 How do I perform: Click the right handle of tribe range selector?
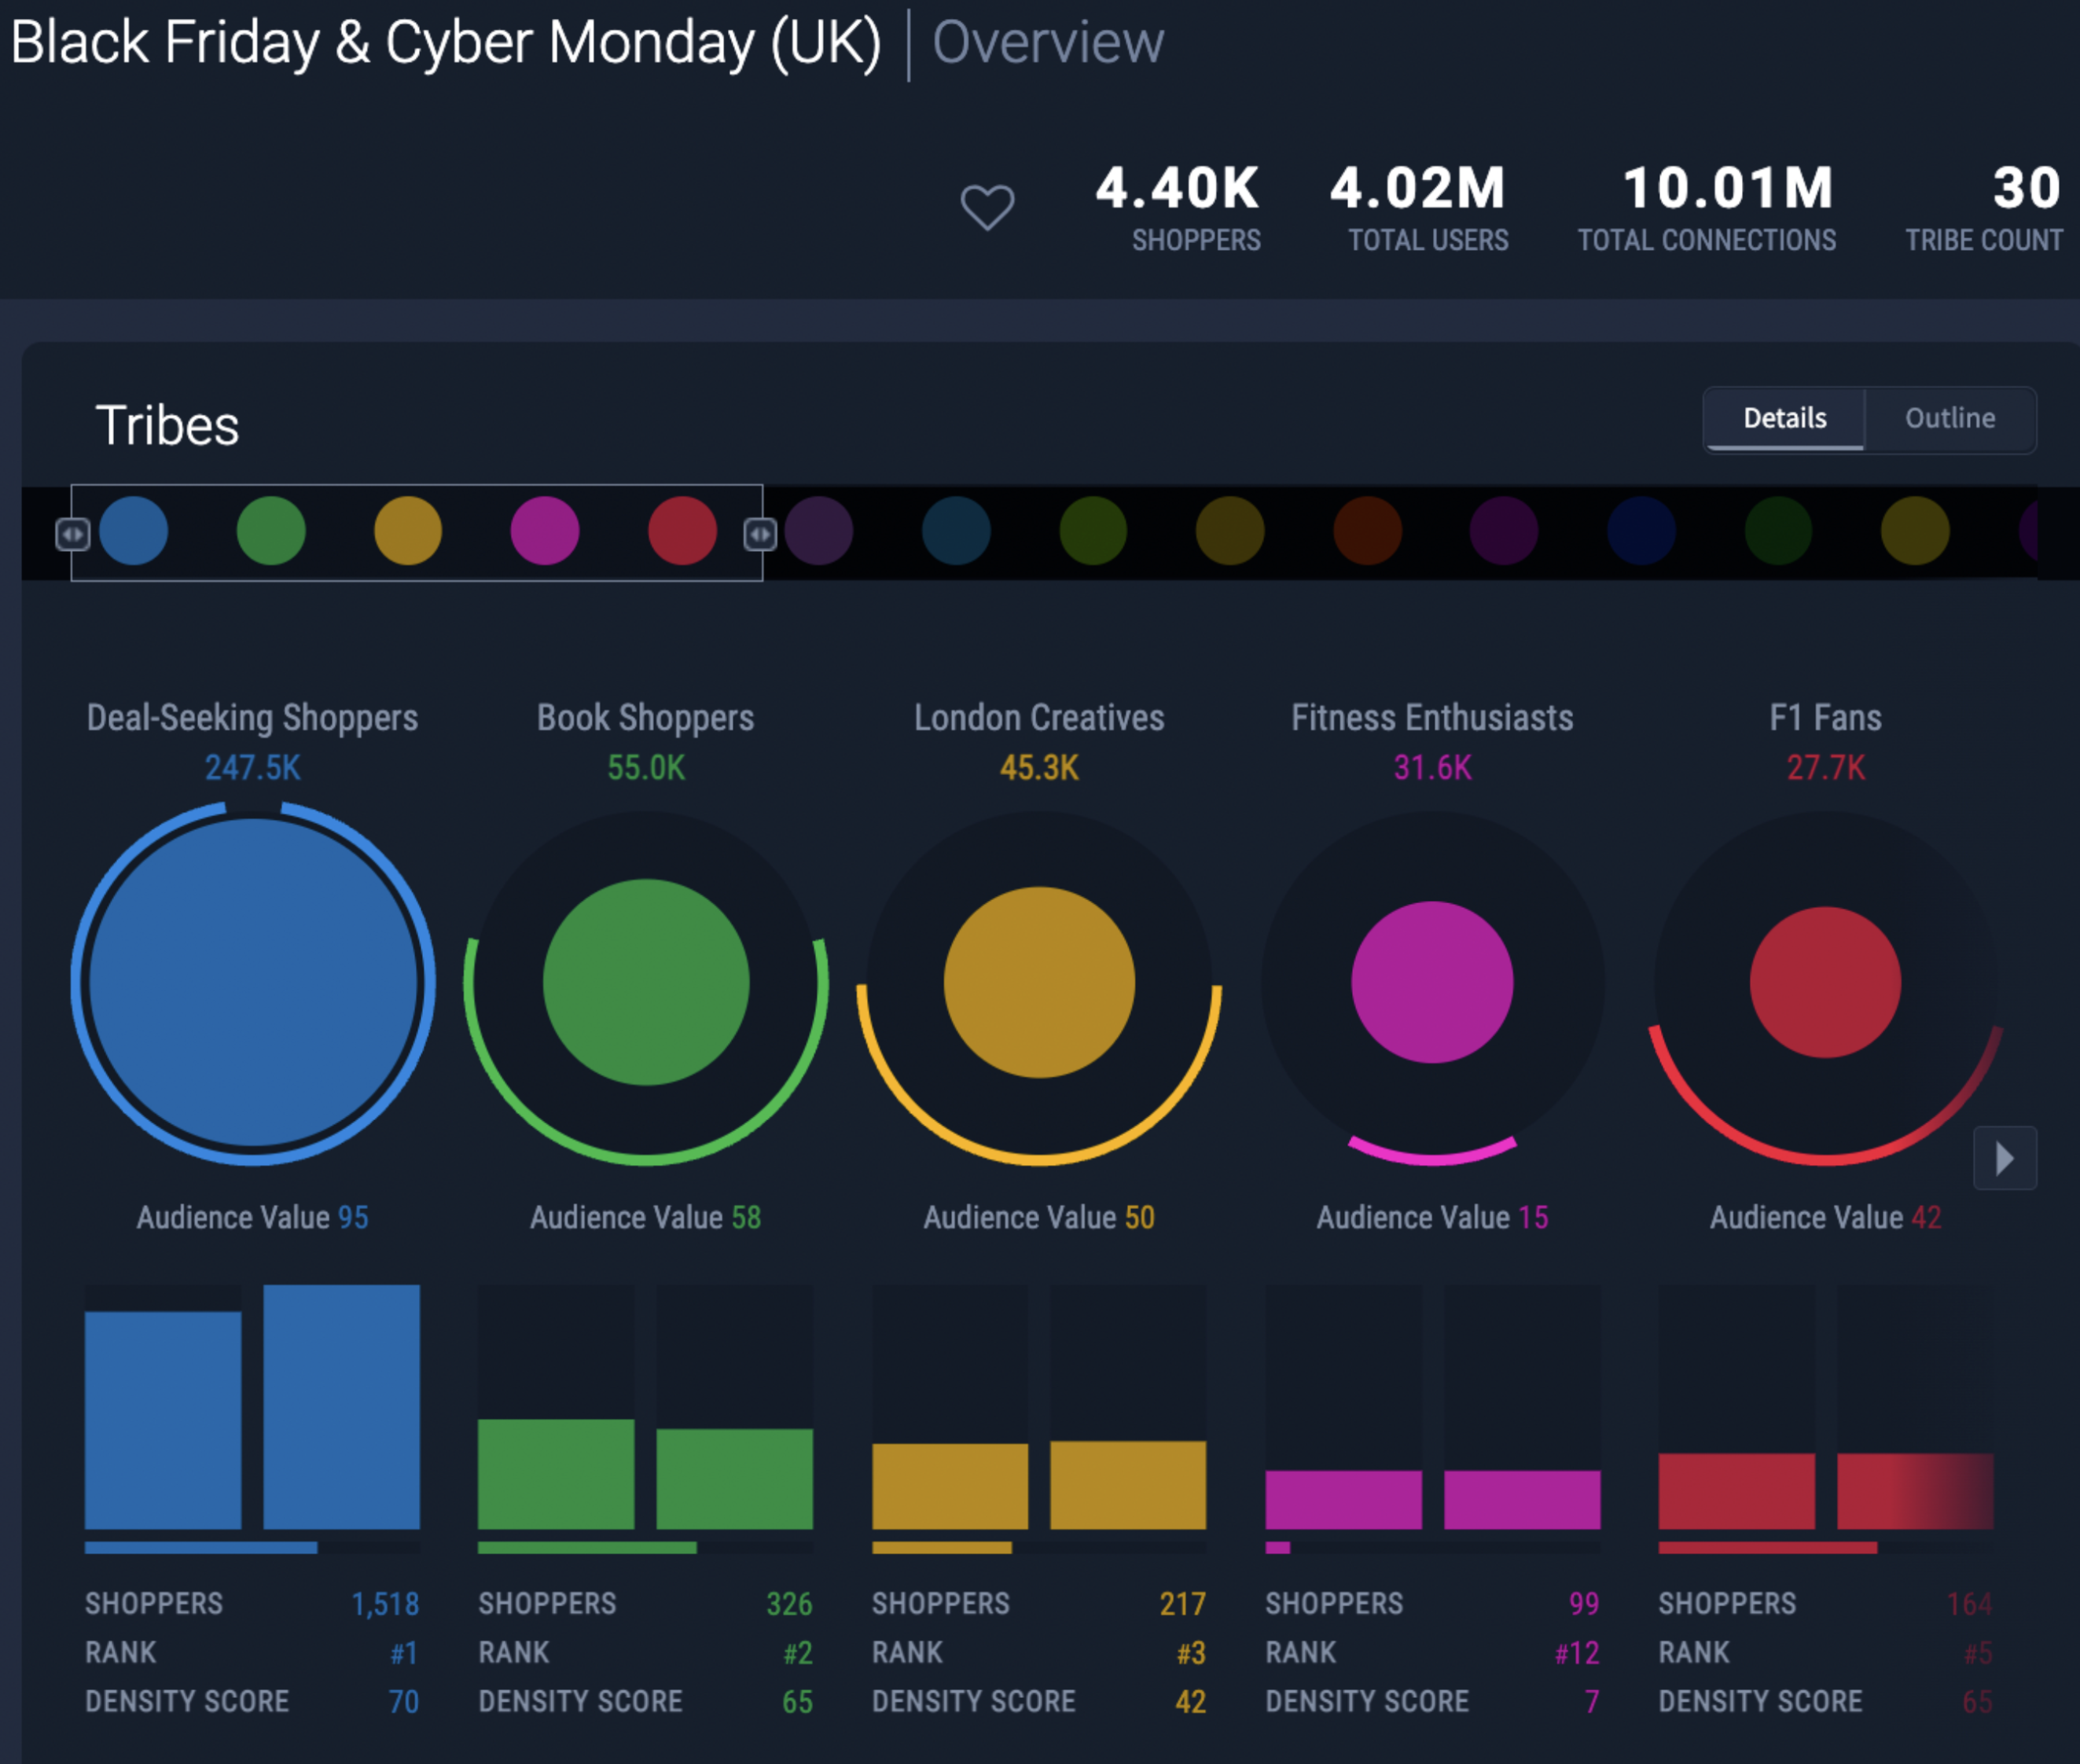(760, 534)
